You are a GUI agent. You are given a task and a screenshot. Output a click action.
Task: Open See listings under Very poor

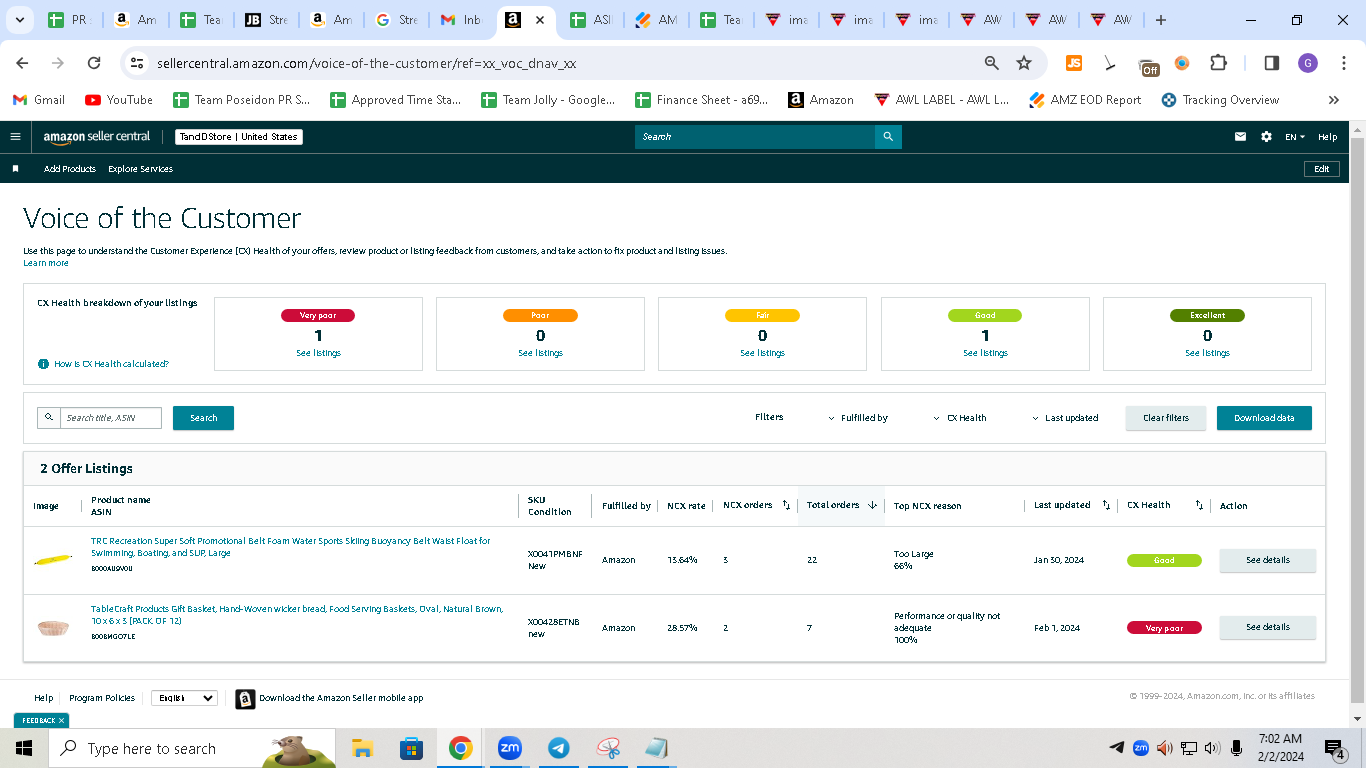click(x=318, y=353)
